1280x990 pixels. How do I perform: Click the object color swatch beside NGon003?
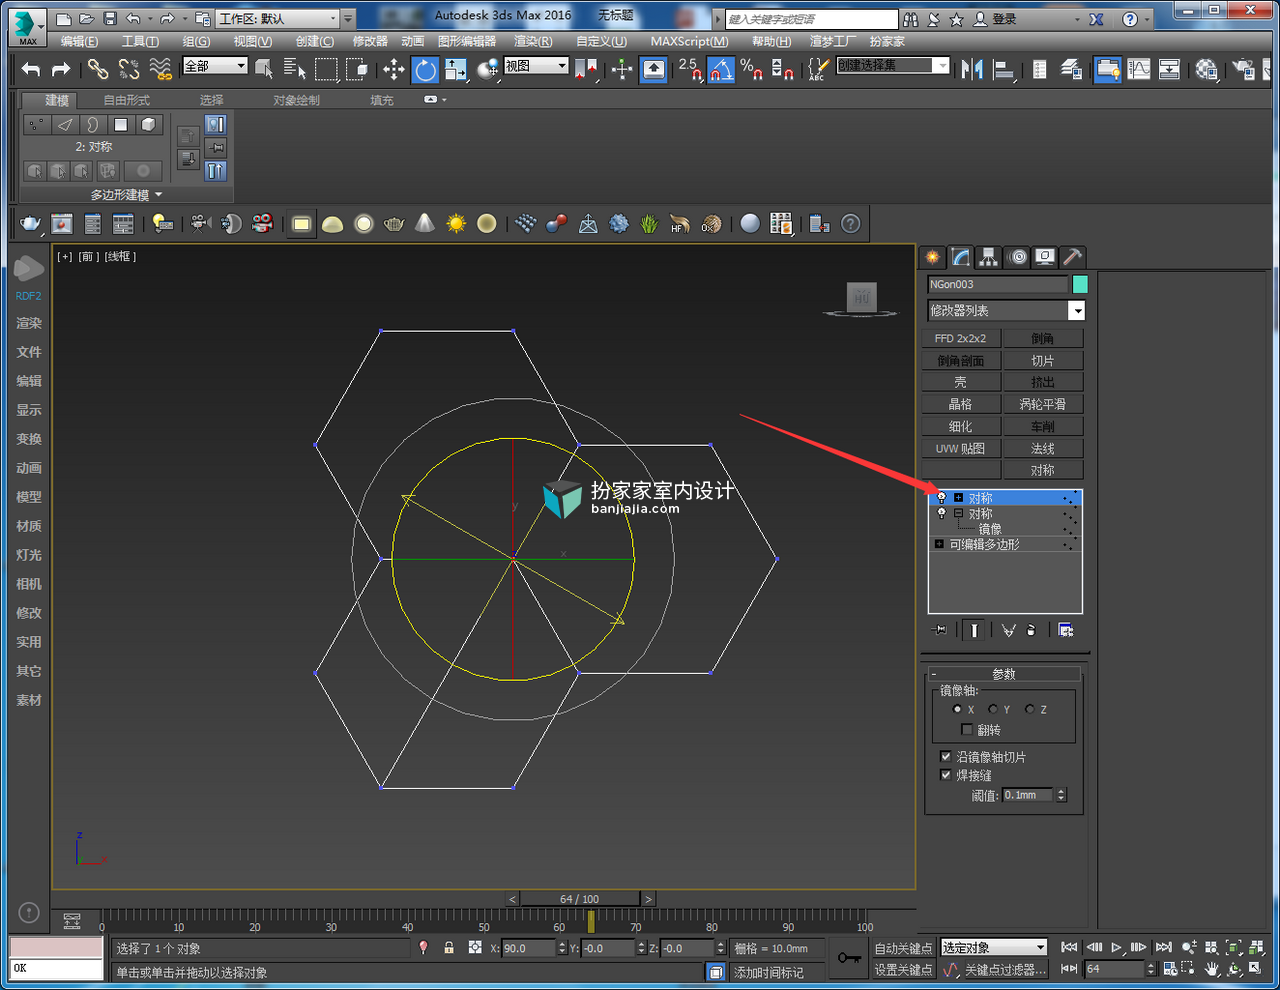coord(1079,284)
